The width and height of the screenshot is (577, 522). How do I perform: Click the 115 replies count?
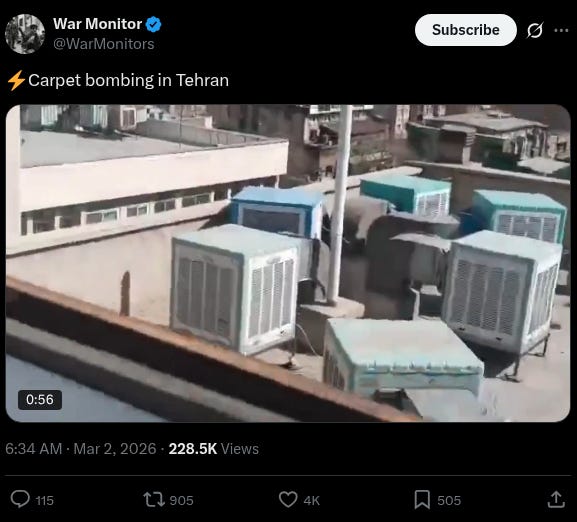(x=45, y=501)
